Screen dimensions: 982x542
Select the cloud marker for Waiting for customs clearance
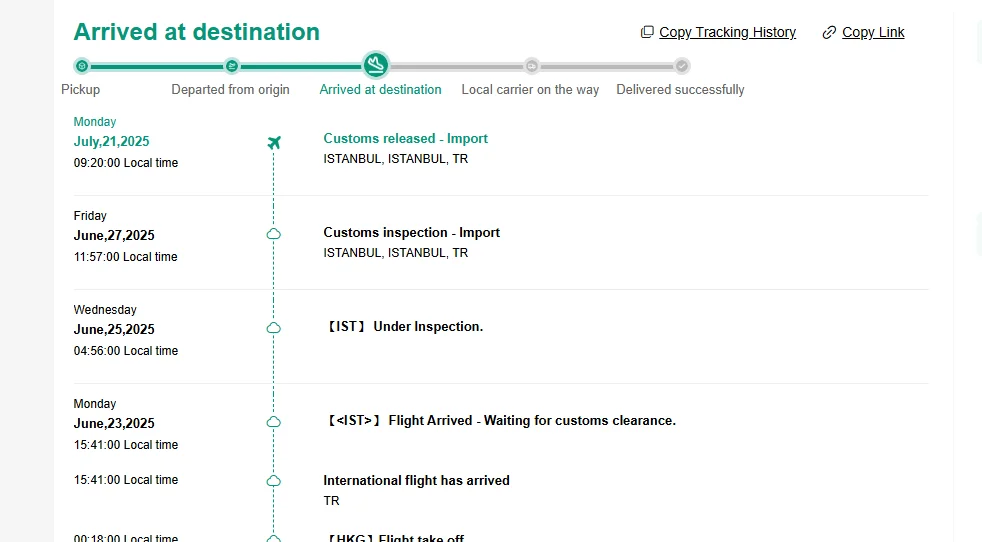pos(274,422)
